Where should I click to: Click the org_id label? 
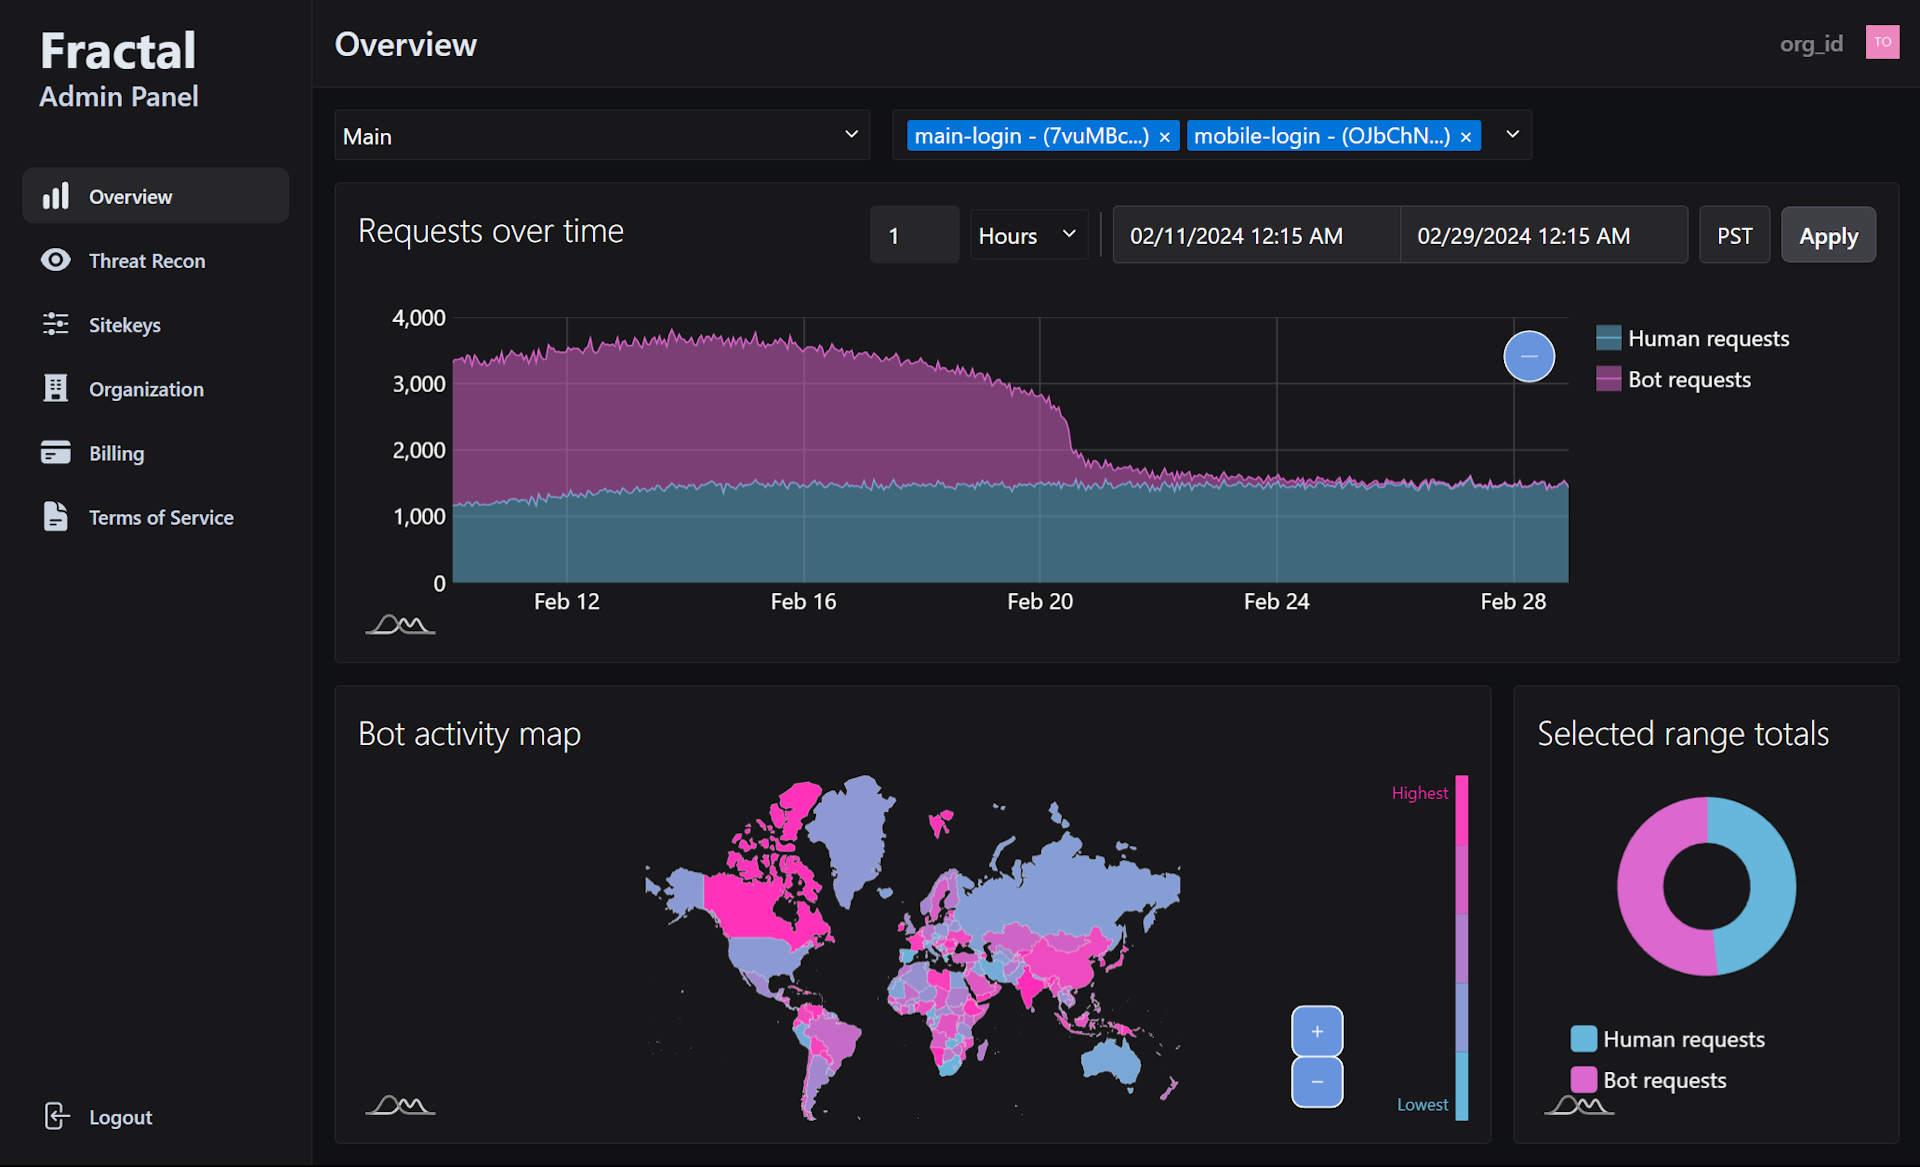coord(1811,43)
